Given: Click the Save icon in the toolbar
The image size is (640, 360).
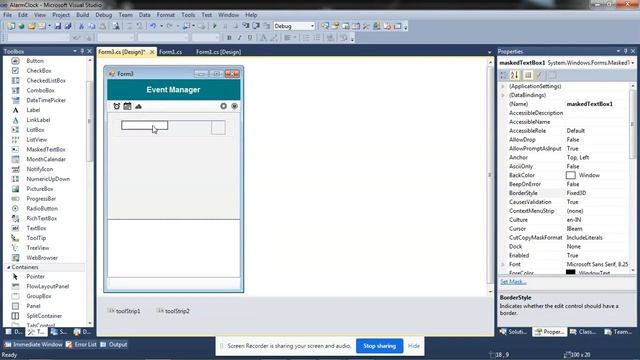Looking at the screenshot, I should [58, 26].
